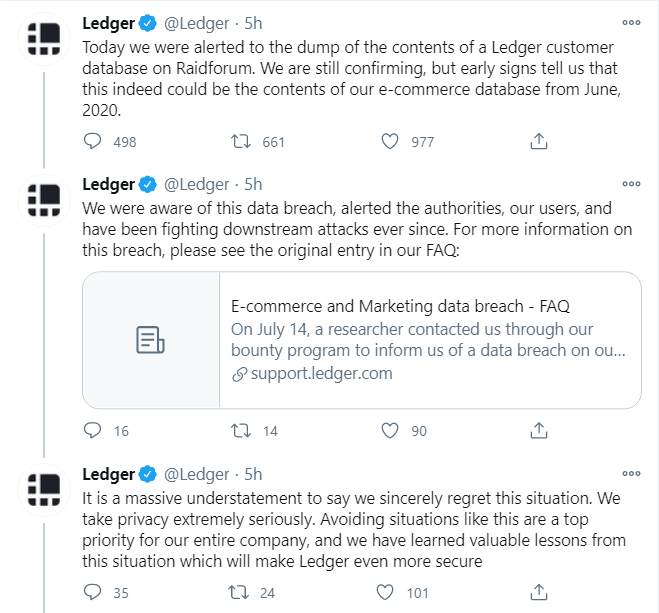Screen dimensions: 659x613
Task: Share the first tweet about the database dump
Action: (539, 141)
